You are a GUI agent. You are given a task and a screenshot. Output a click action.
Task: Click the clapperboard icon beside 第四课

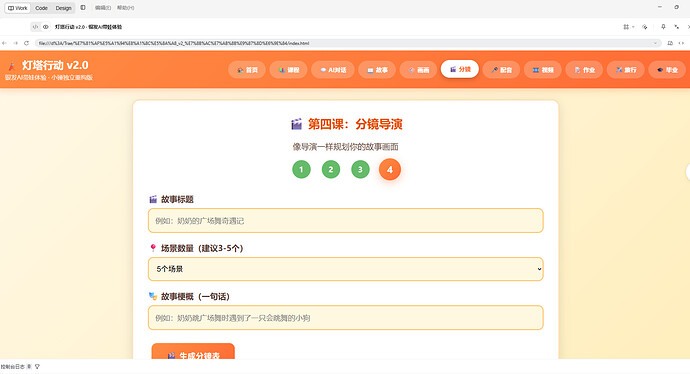pos(297,124)
